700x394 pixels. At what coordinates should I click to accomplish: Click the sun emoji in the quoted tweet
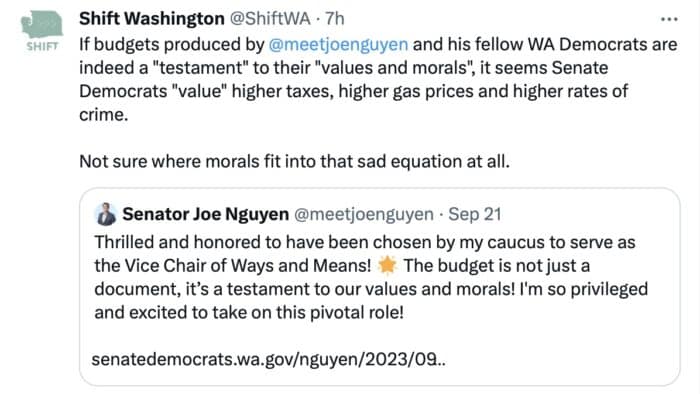[387, 265]
